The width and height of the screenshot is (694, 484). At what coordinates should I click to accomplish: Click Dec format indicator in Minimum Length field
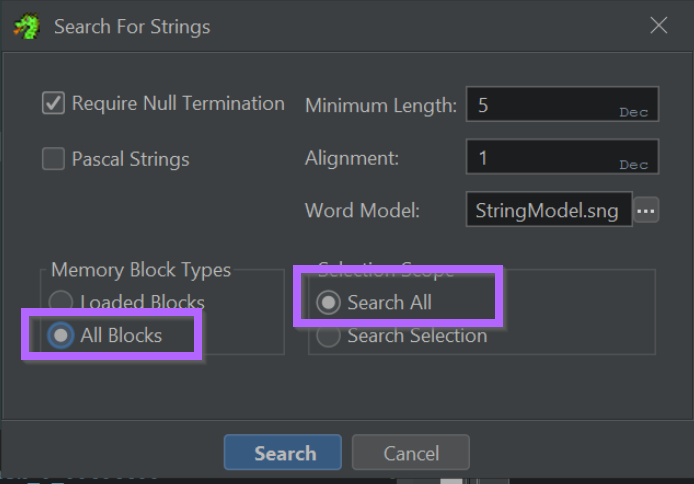[633, 113]
